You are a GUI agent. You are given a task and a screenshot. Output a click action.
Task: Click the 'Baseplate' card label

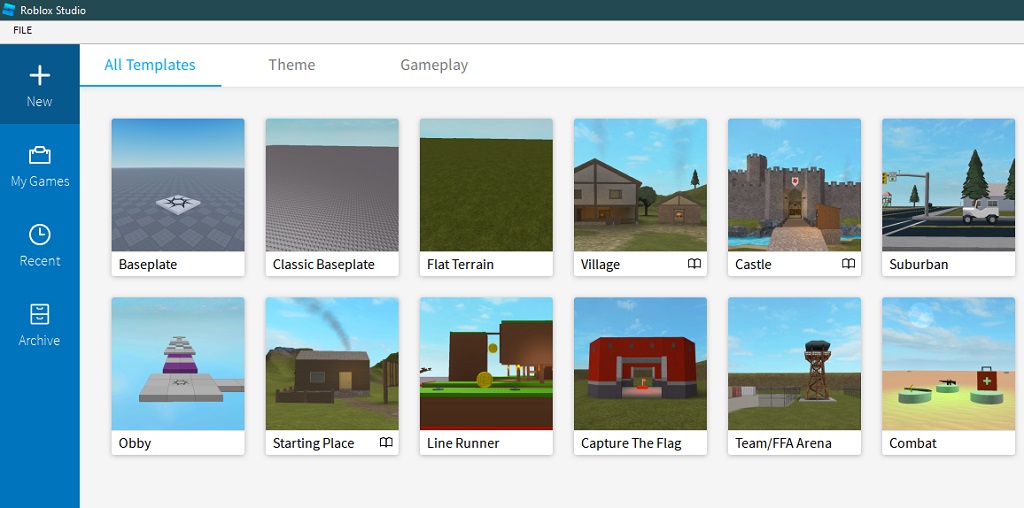coord(148,264)
